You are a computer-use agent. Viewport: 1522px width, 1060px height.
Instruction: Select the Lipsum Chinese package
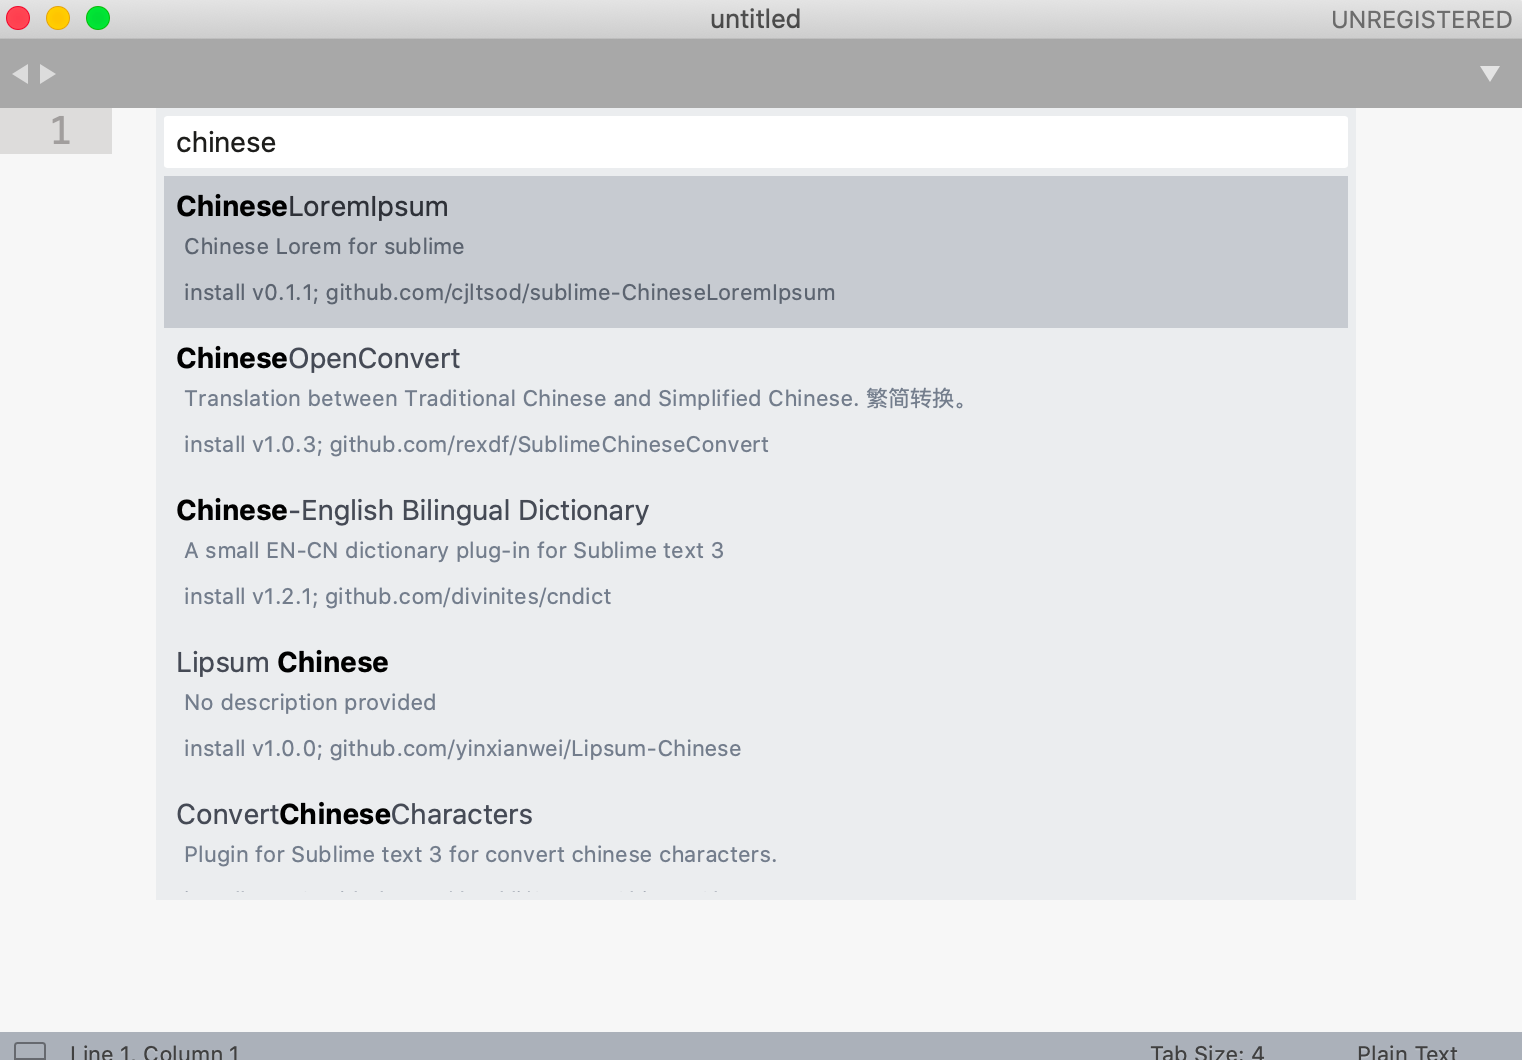(x=756, y=708)
